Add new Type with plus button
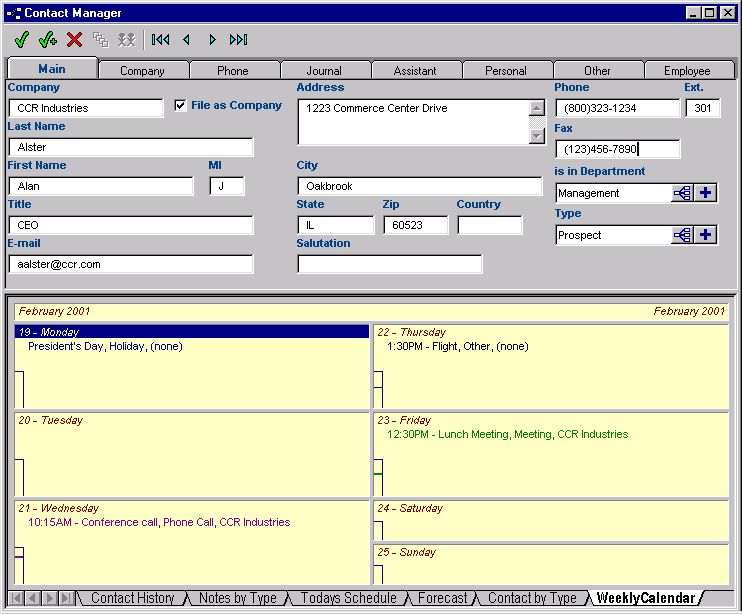 pos(707,235)
